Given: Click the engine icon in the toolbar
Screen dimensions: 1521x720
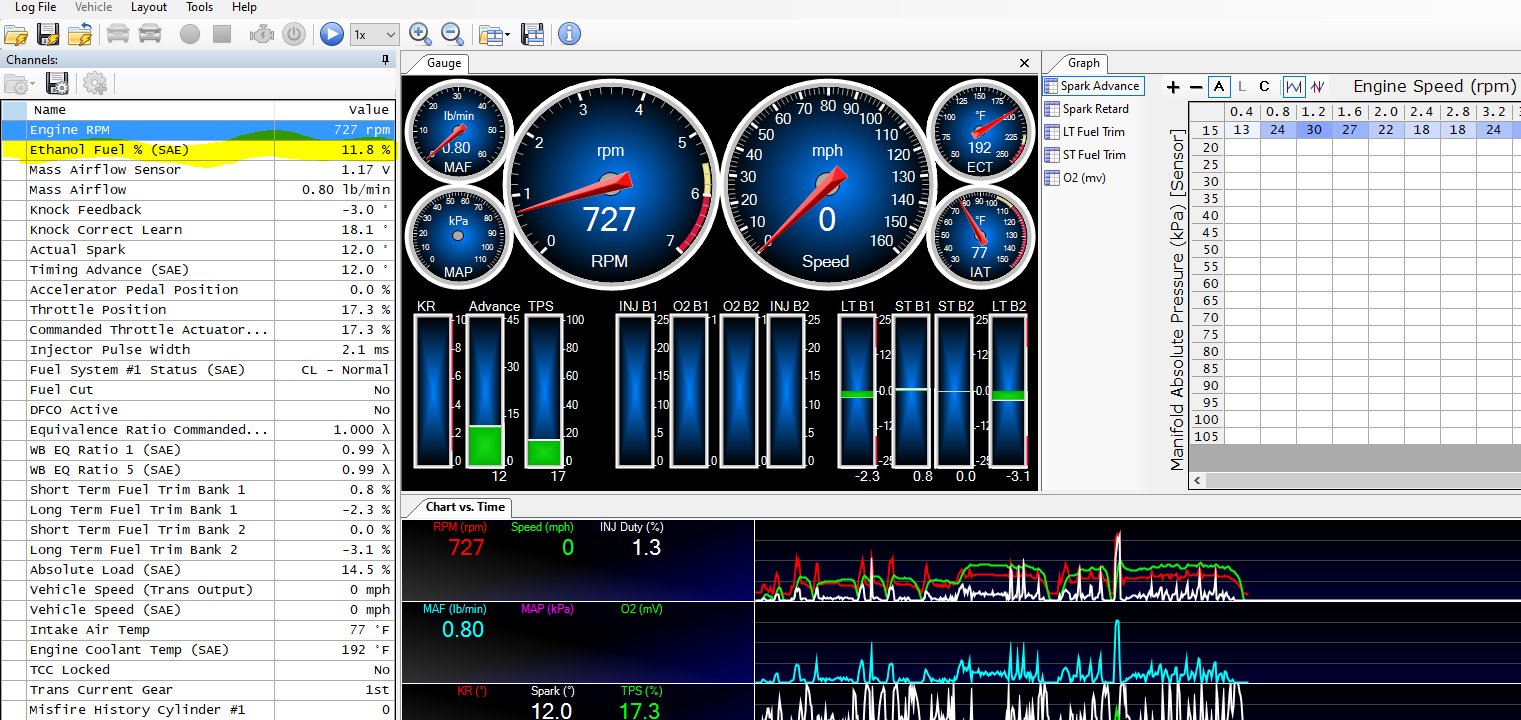Looking at the screenshot, I should (x=261, y=34).
